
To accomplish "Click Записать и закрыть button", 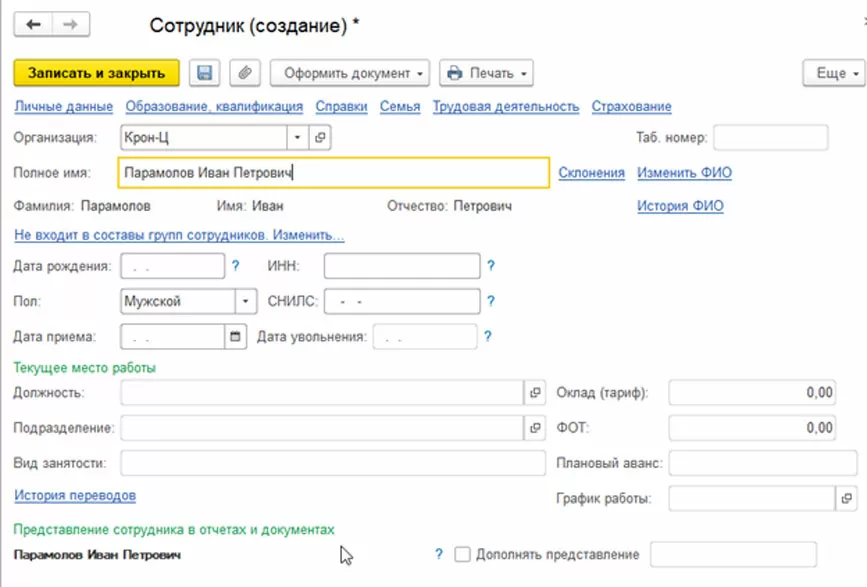I will pos(96,73).
